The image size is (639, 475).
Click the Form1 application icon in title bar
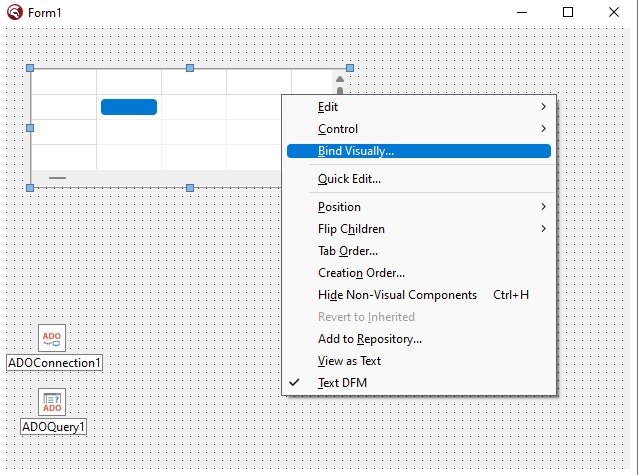pos(13,13)
